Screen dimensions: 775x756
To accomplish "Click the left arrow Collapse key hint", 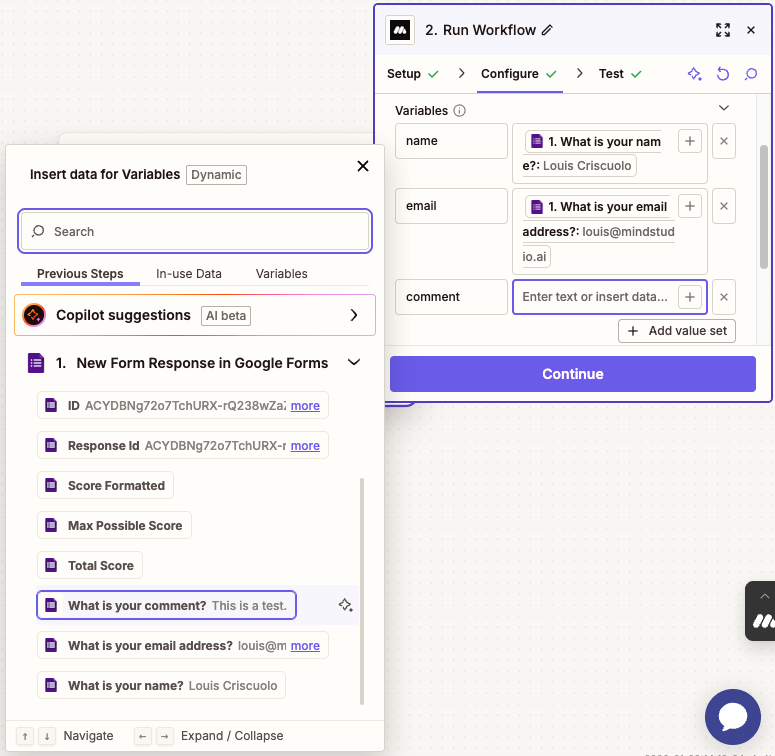I will click(142, 736).
